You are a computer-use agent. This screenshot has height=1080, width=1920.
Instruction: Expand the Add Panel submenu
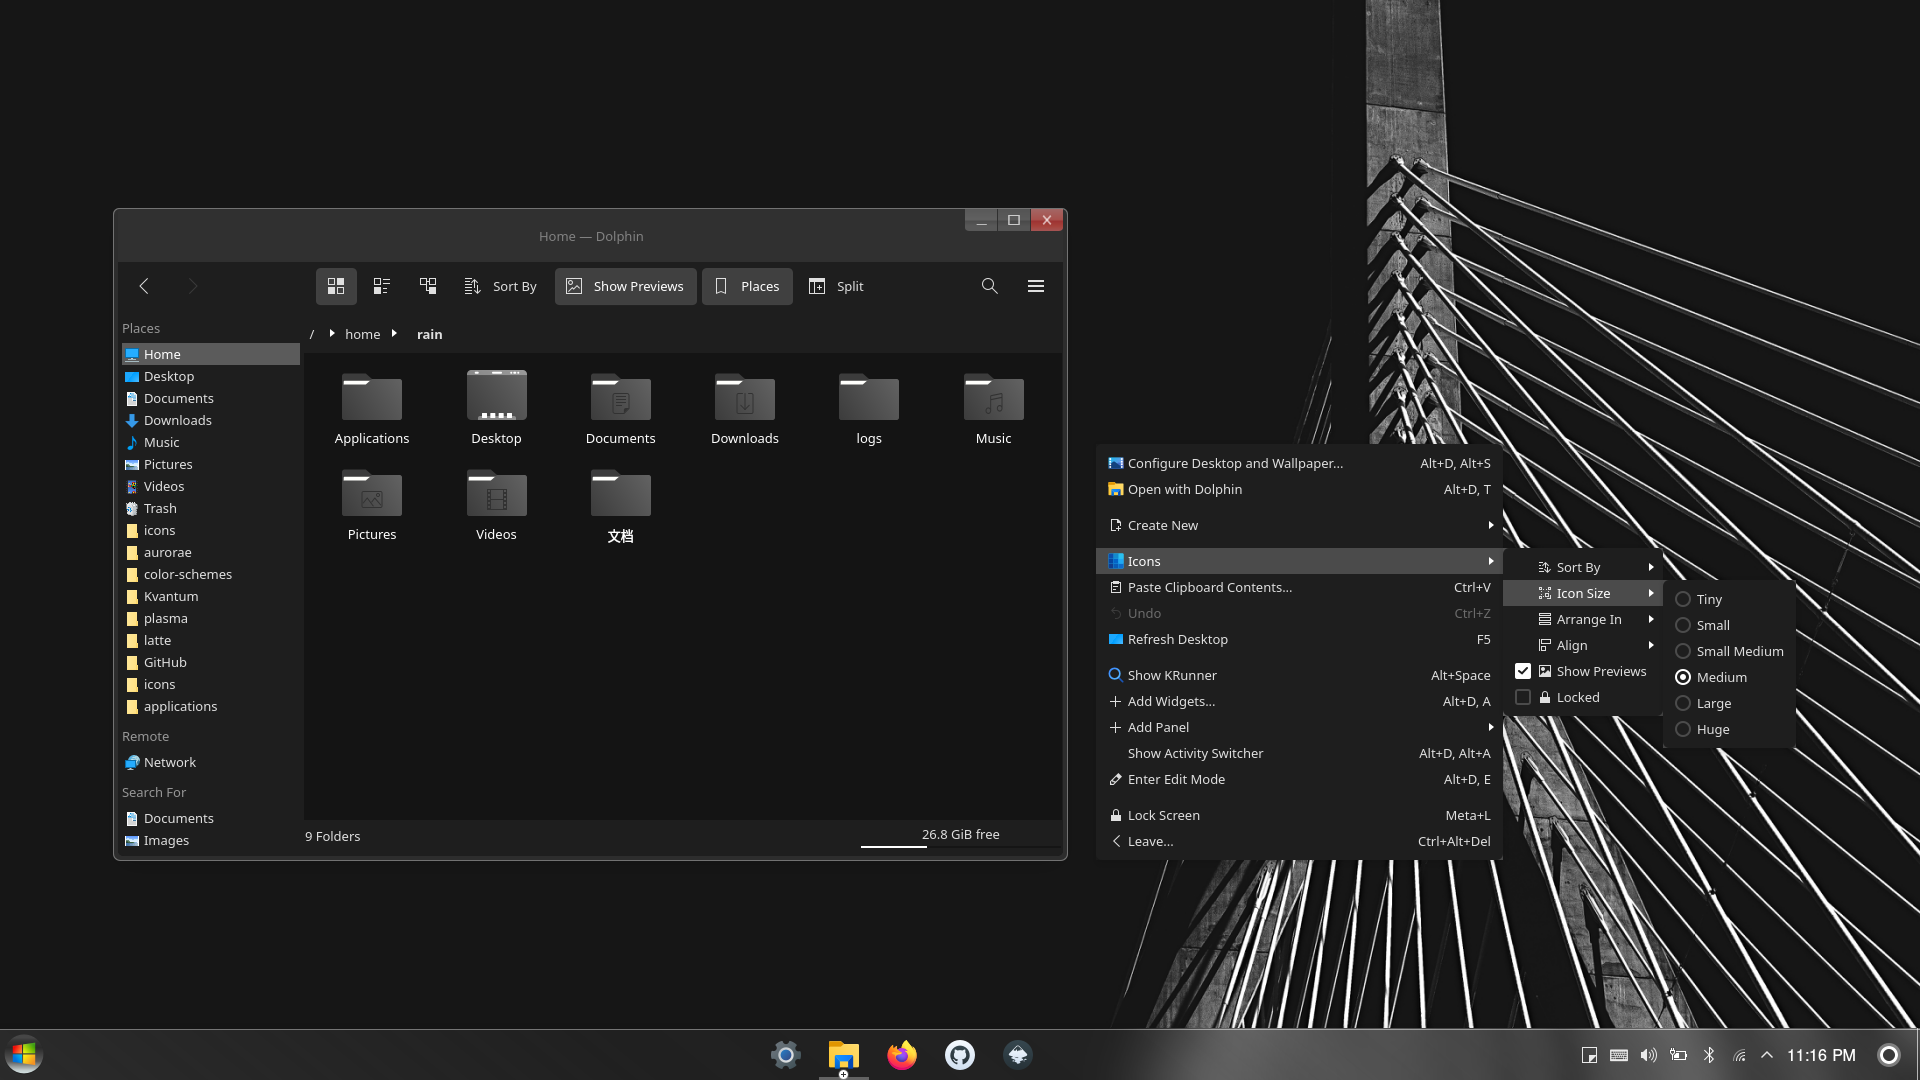(1299, 727)
